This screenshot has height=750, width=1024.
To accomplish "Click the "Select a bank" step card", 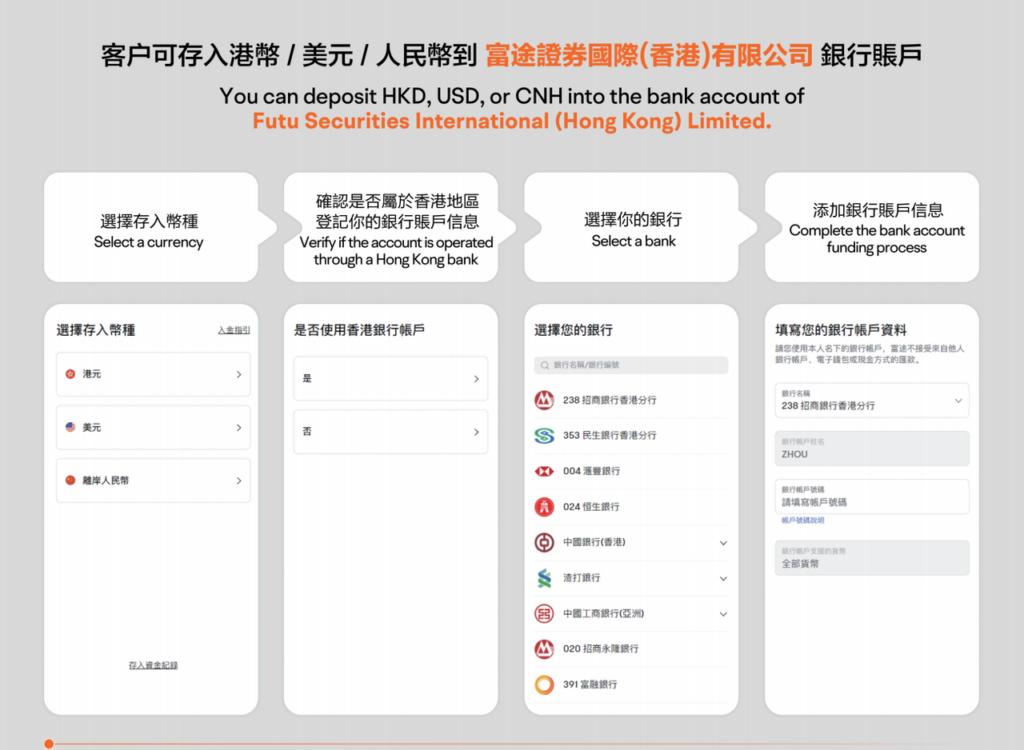I will coord(632,227).
